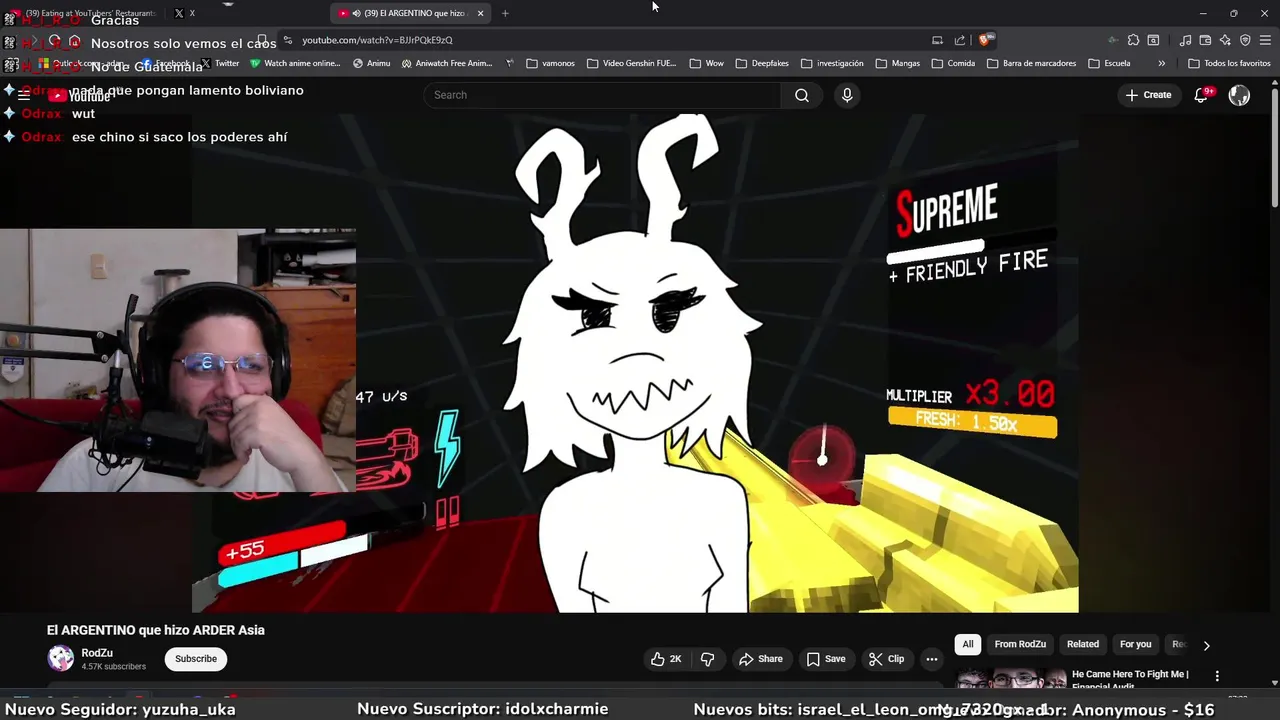Select the For you filter chip

tap(1136, 645)
